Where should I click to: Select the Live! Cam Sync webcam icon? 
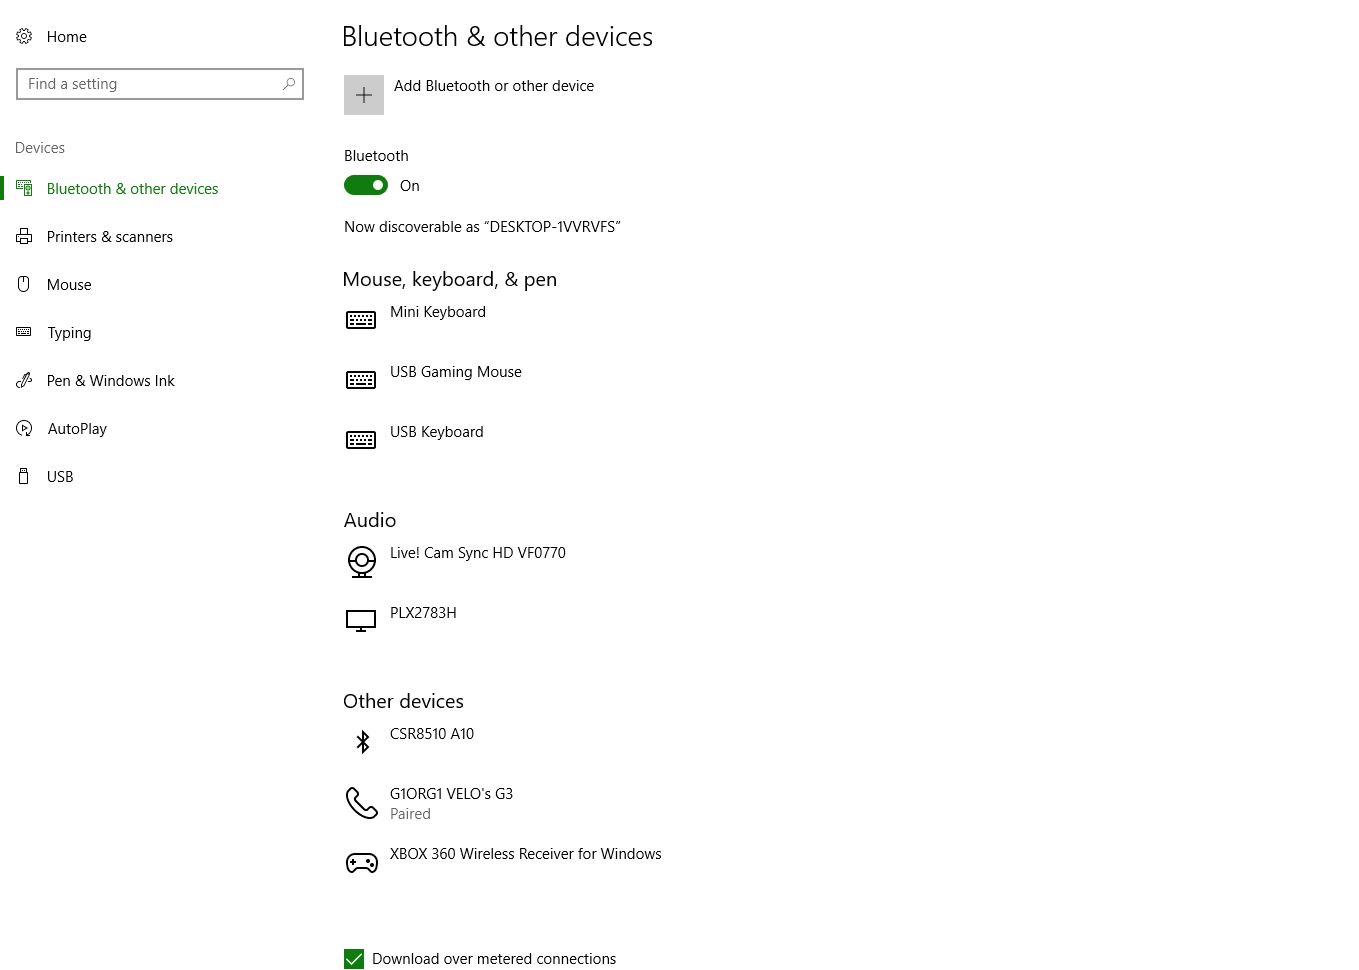pos(361,561)
